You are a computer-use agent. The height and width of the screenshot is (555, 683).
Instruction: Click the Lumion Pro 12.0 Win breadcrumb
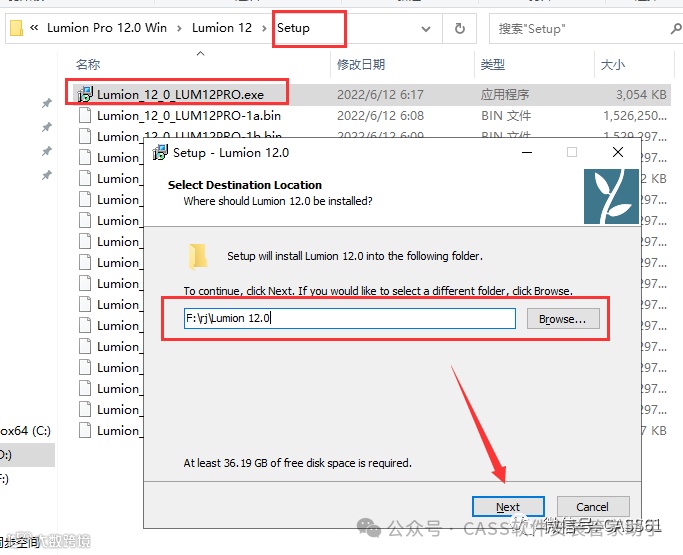107,28
